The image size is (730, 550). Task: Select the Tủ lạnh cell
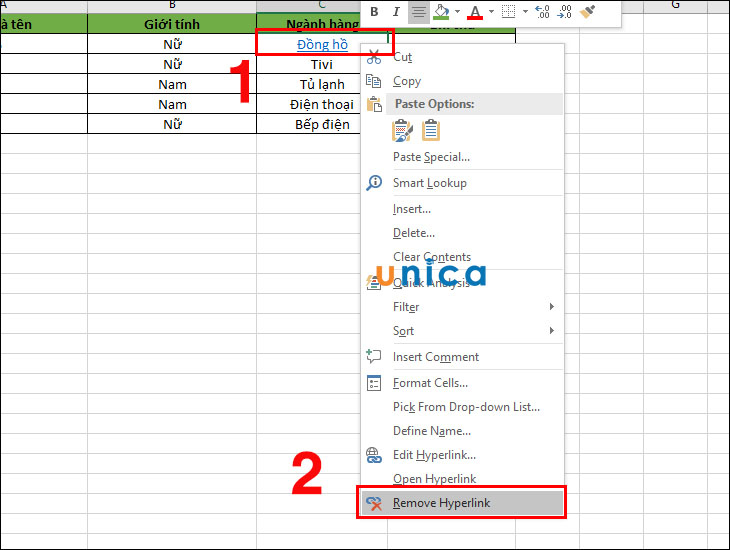pos(322,84)
